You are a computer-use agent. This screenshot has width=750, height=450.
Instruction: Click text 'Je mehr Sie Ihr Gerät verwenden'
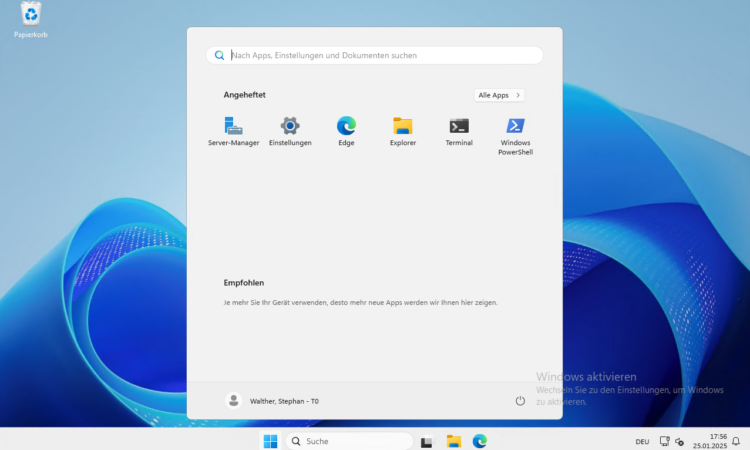pos(275,303)
